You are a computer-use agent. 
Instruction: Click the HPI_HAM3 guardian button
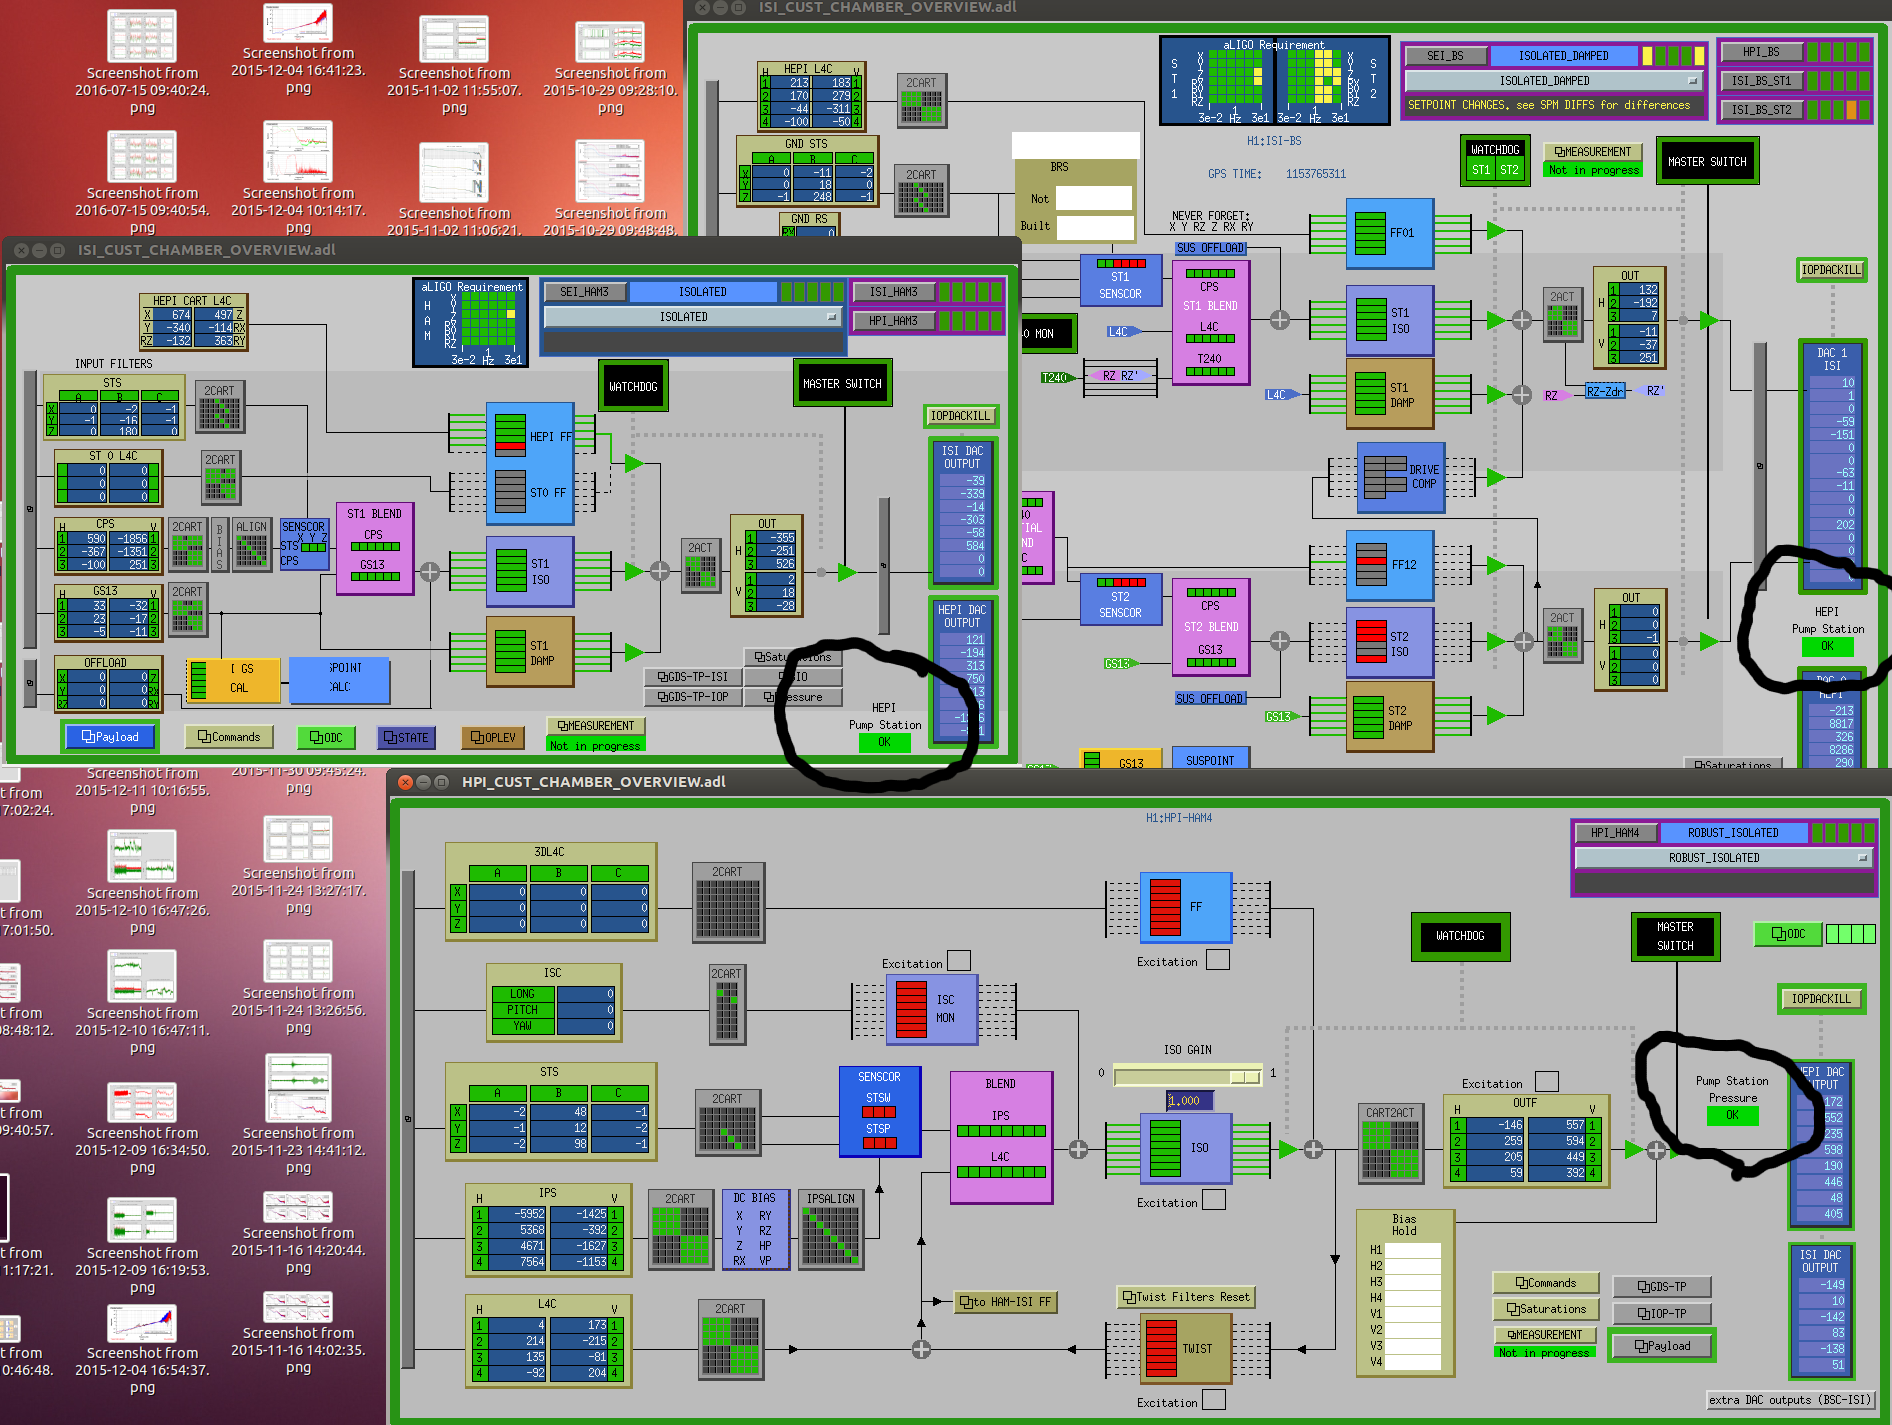[x=893, y=321]
